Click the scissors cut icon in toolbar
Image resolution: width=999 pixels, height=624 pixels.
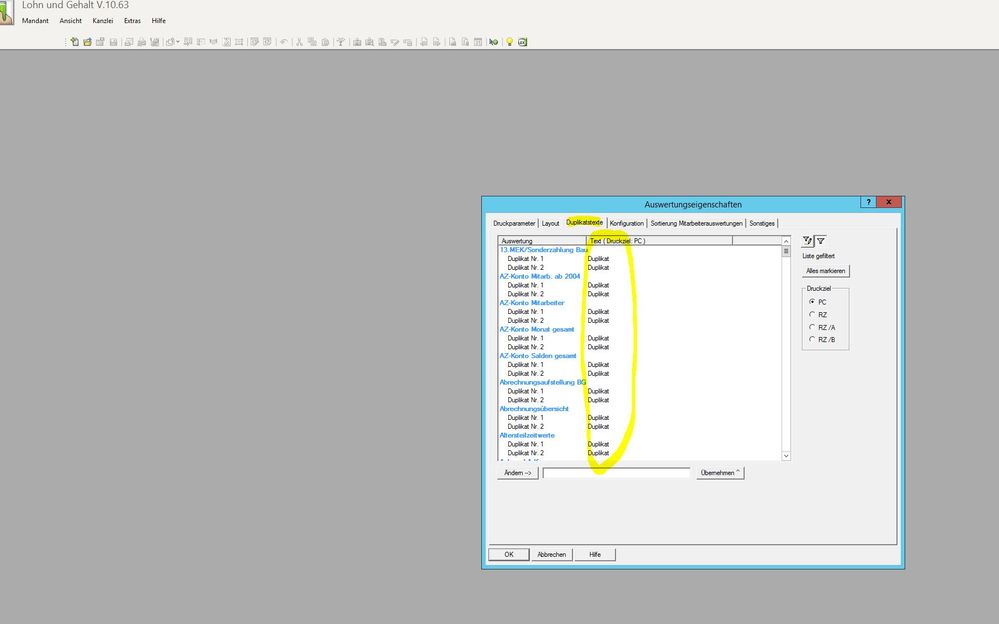298,42
